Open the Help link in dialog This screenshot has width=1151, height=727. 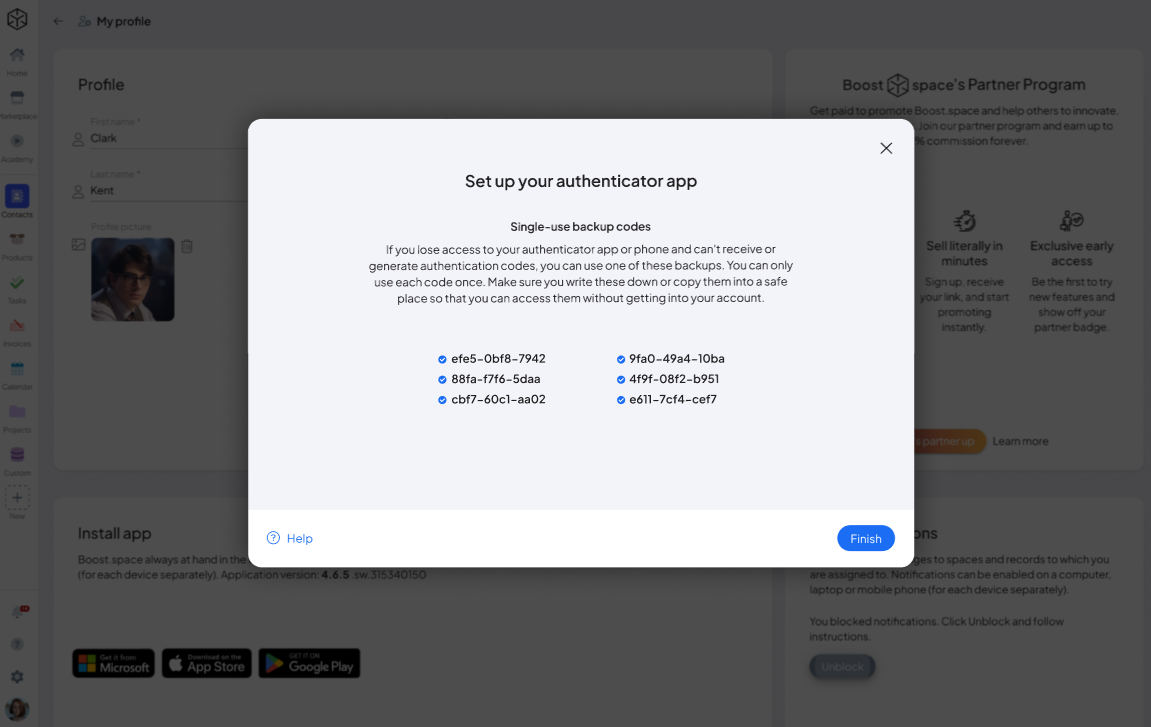click(x=290, y=538)
